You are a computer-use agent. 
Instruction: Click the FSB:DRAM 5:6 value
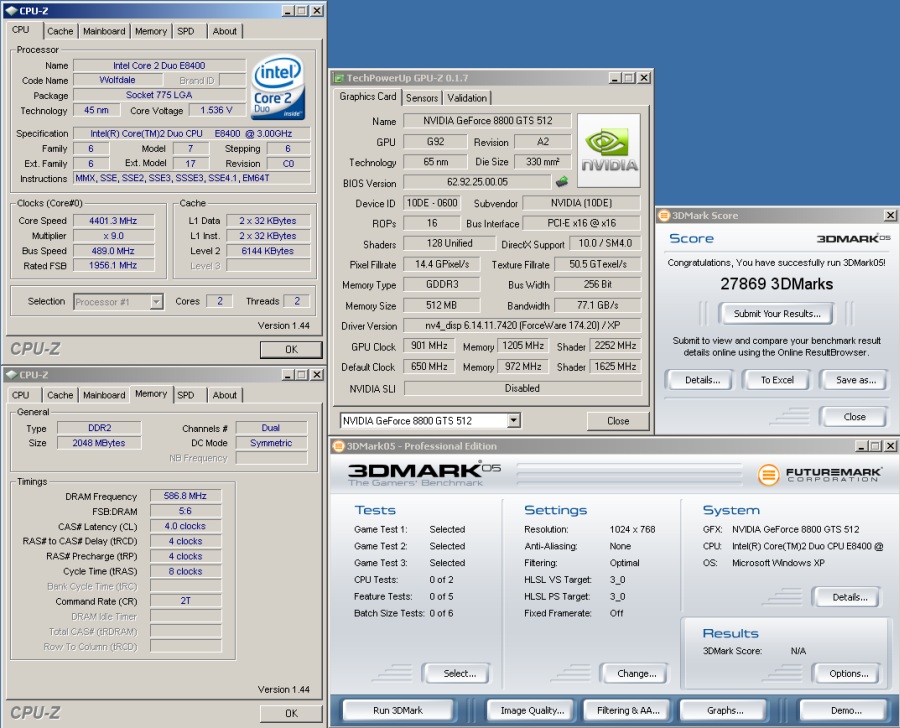(185, 511)
